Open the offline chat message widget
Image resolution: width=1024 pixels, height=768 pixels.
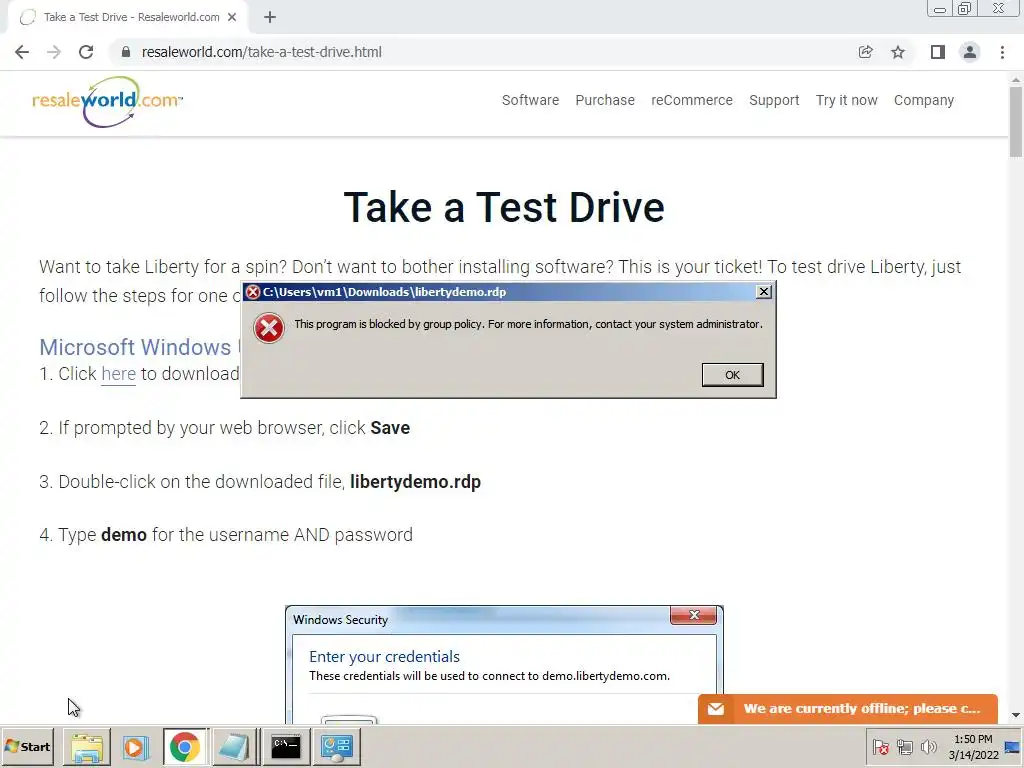(x=848, y=709)
